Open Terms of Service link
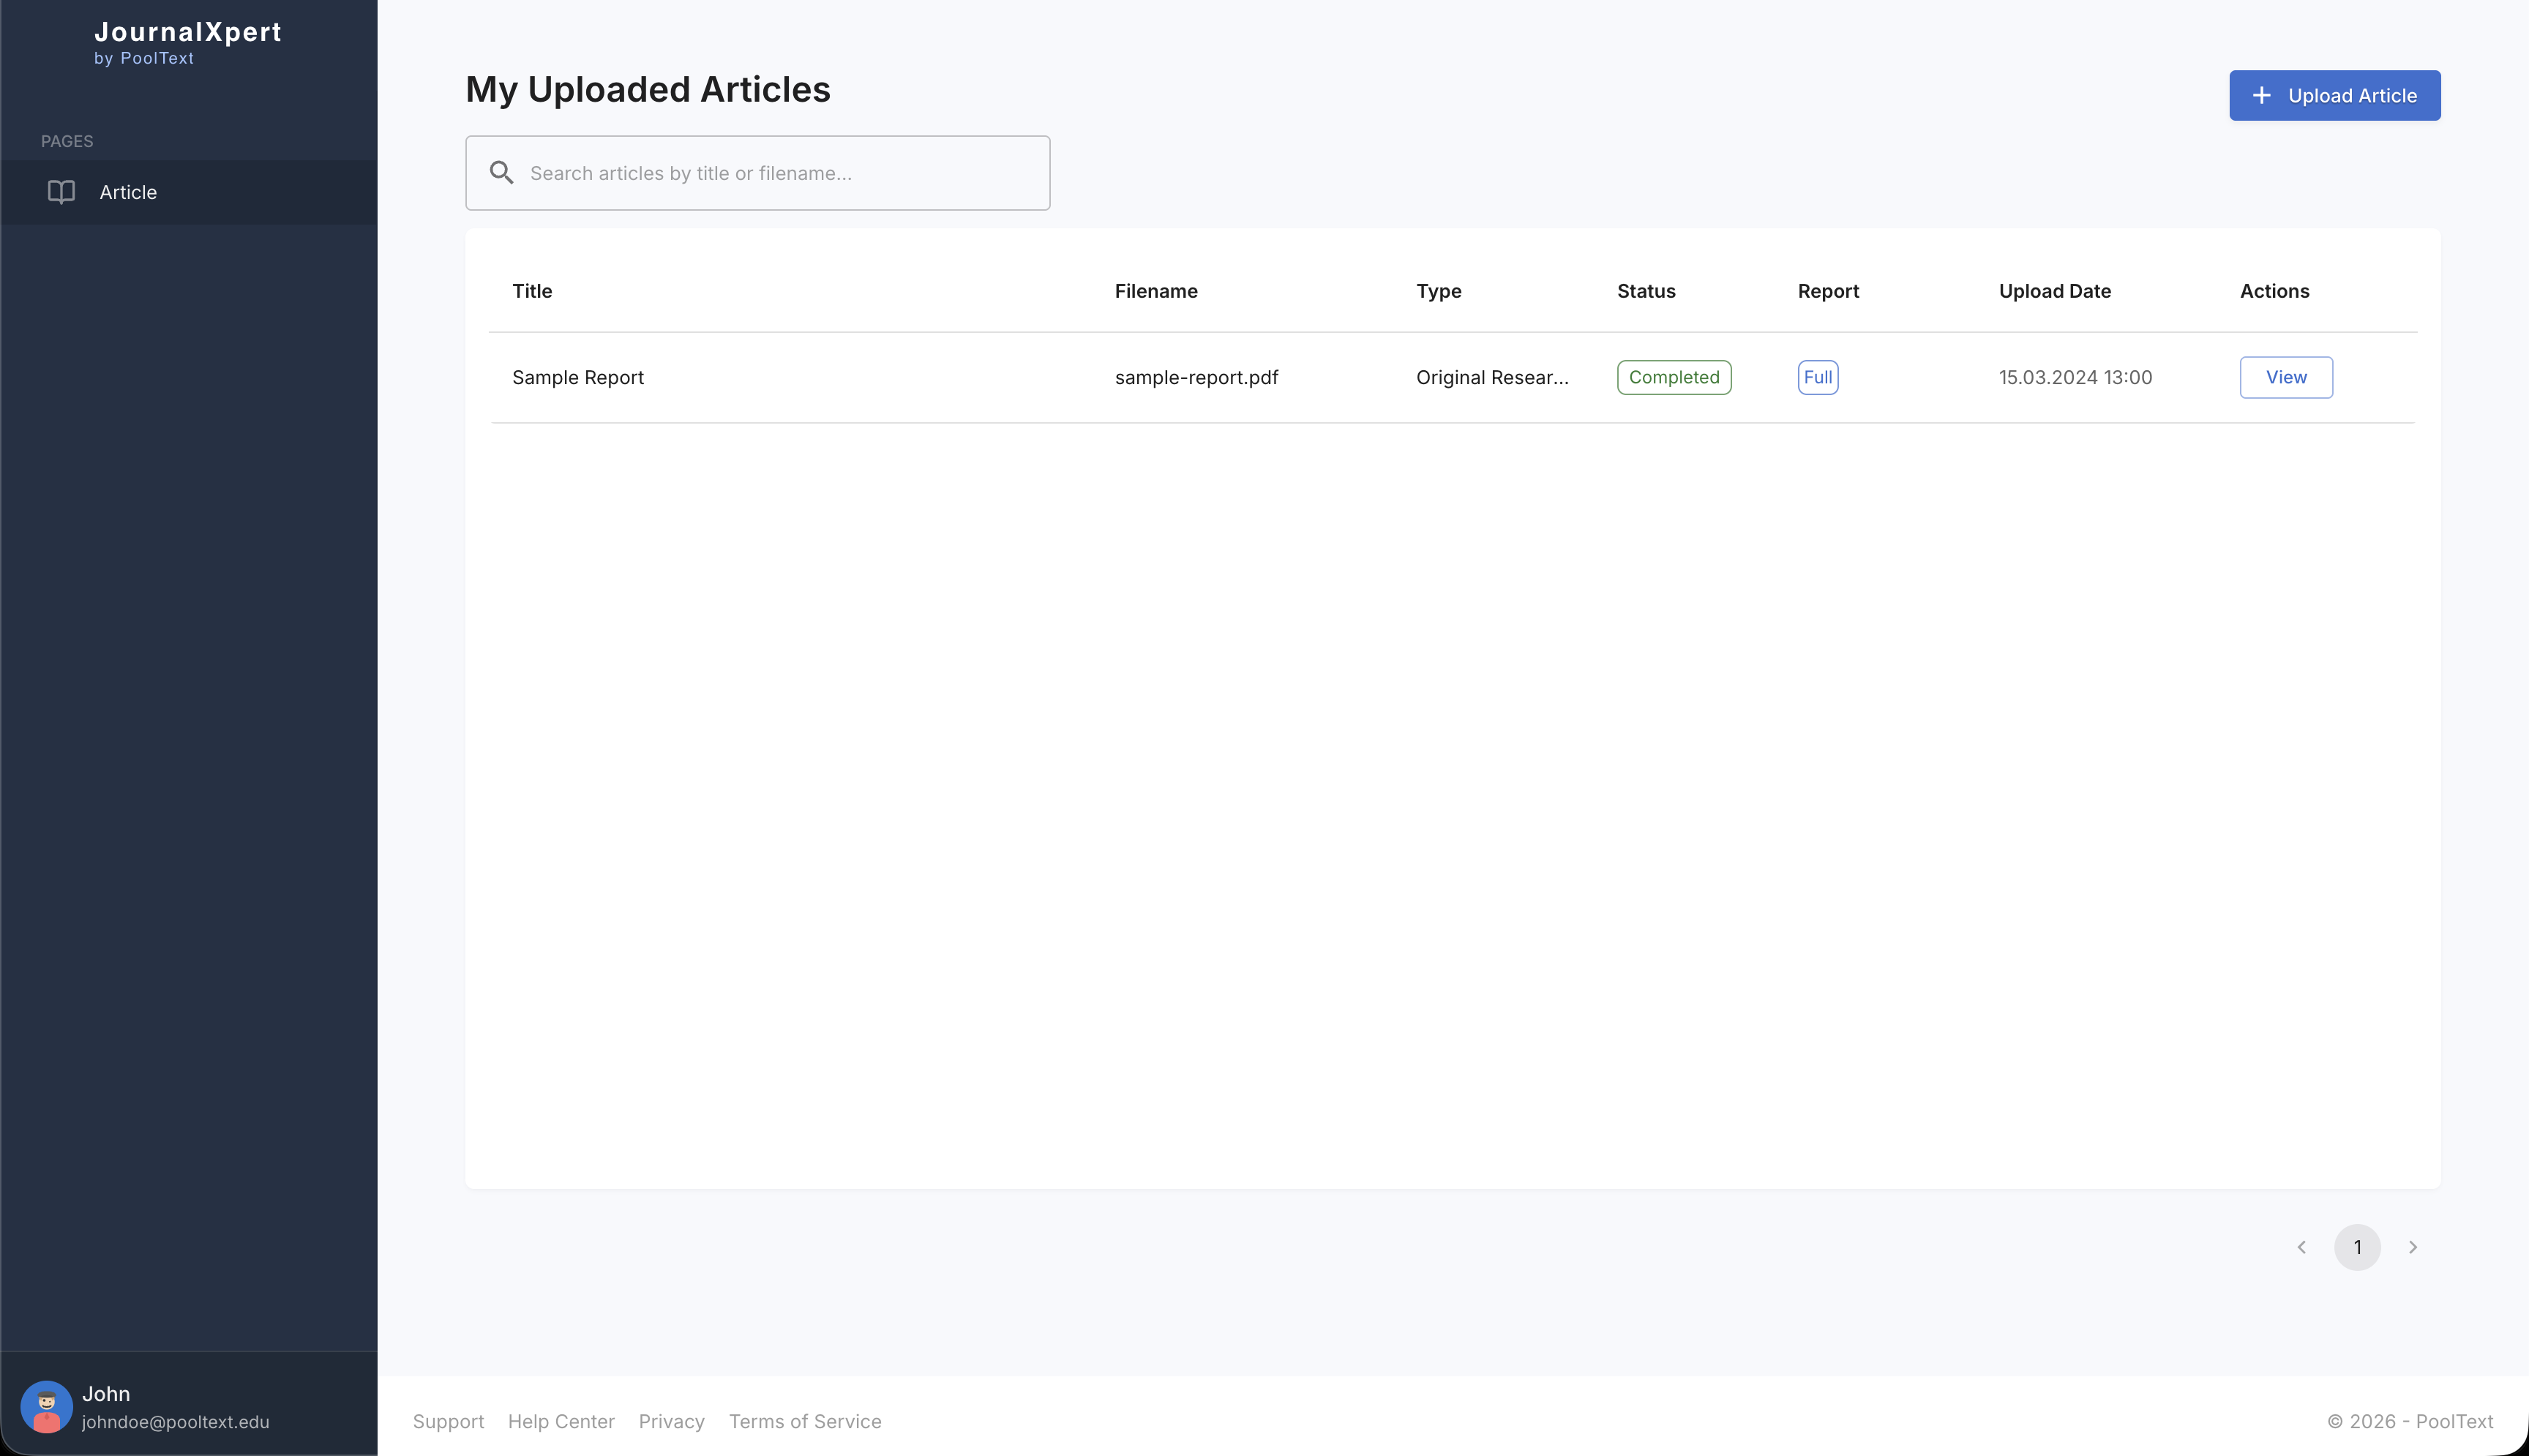2529x1456 pixels. (x=805, y=1421)
